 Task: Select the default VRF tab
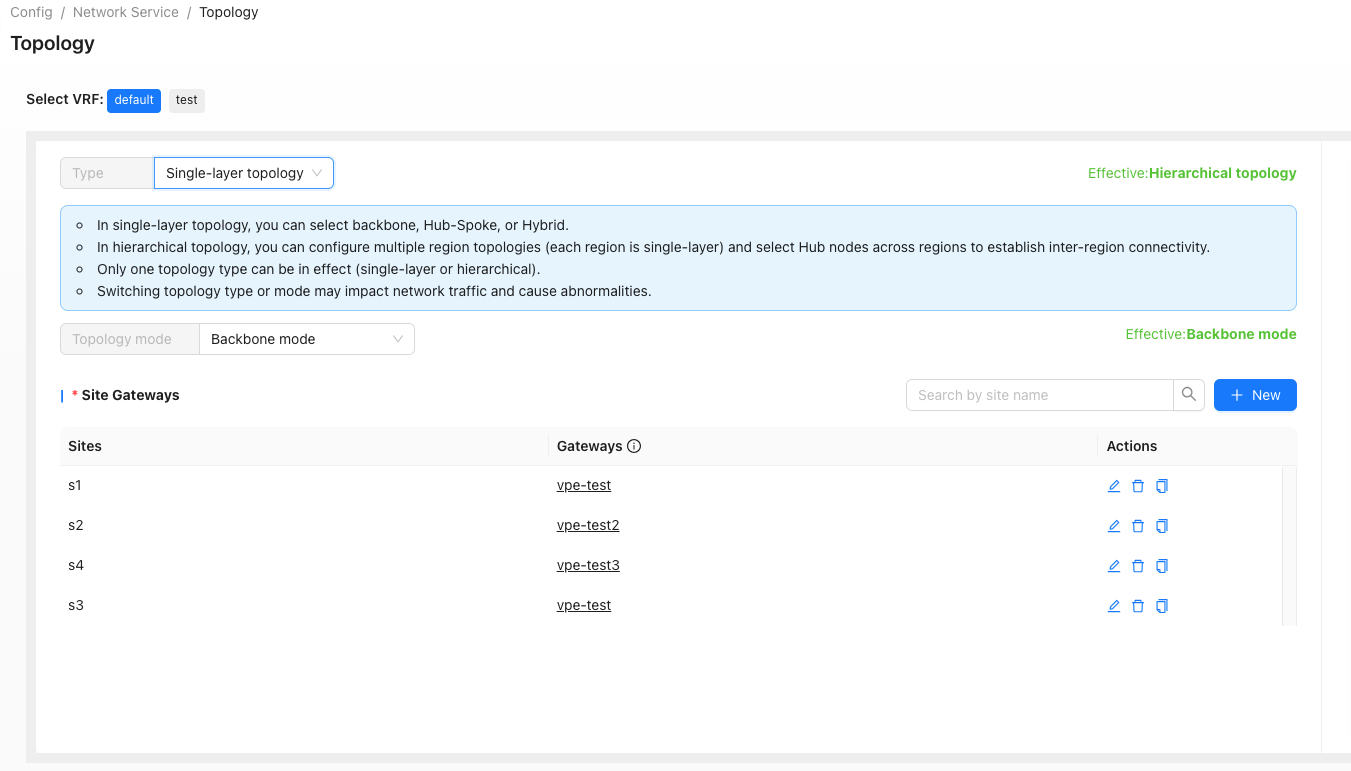click(134, 100)
